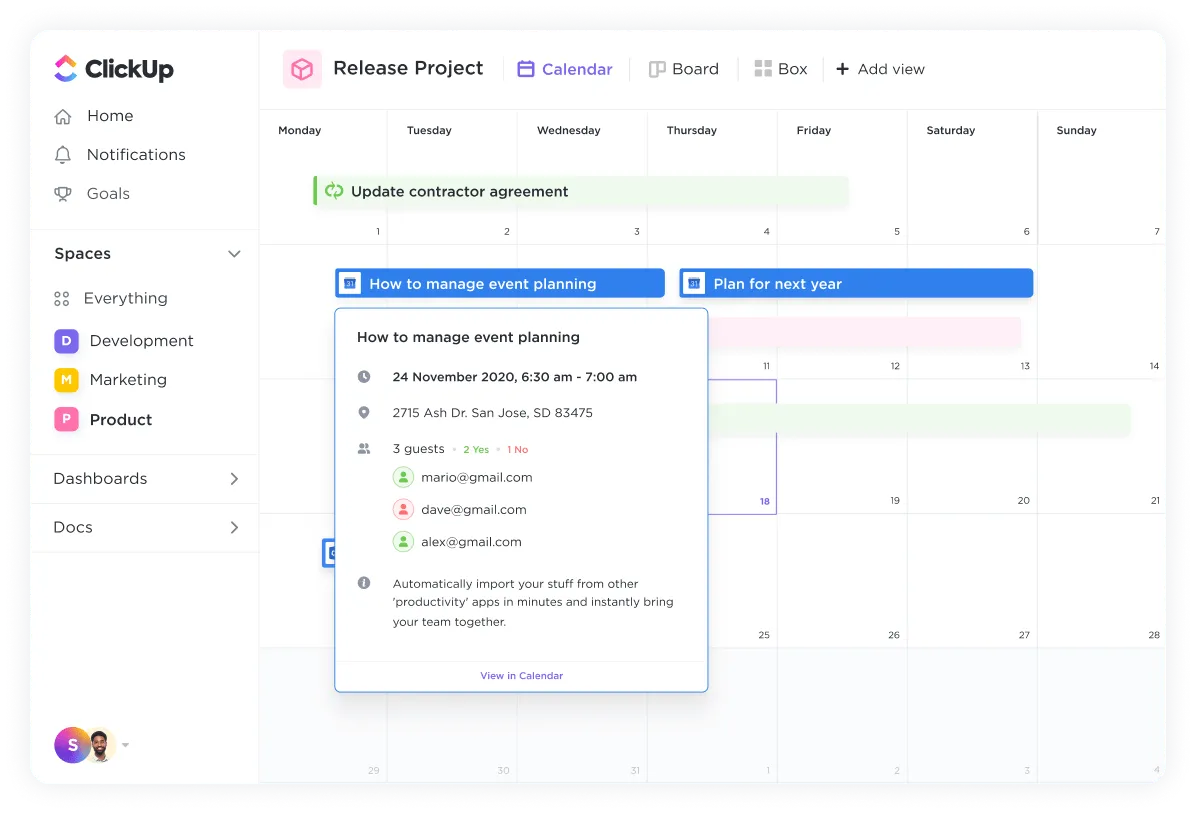Click the Product 'P' space icon
Screen dimensions: 1196x815
tap(66, 419)
